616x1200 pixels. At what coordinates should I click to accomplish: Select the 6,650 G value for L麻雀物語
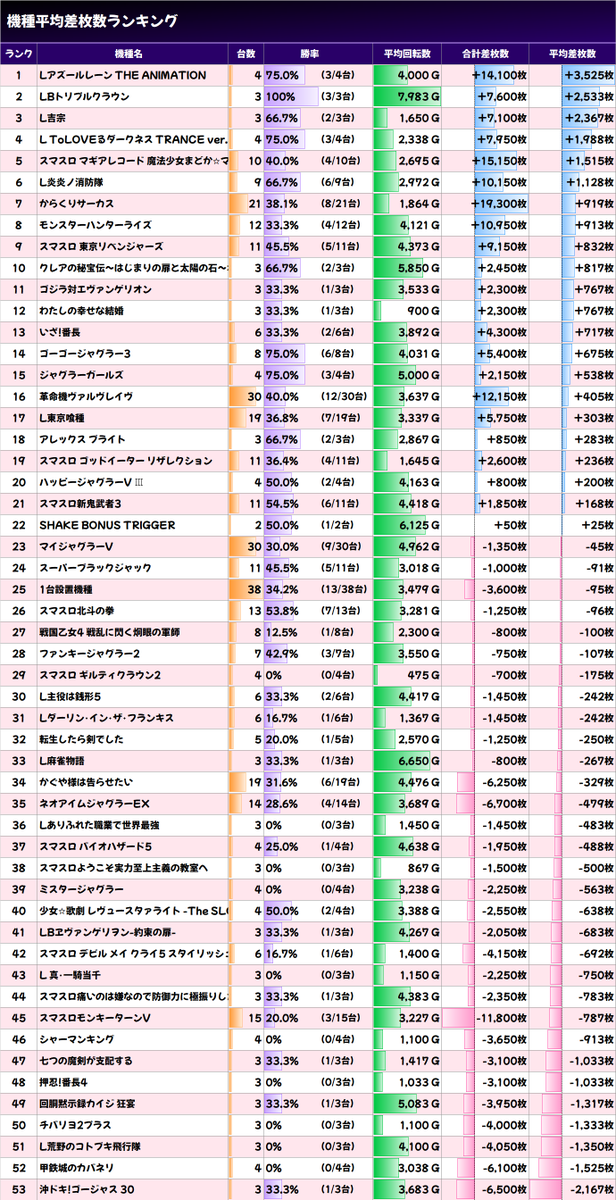pyautogui.click(x=418, y=760)
